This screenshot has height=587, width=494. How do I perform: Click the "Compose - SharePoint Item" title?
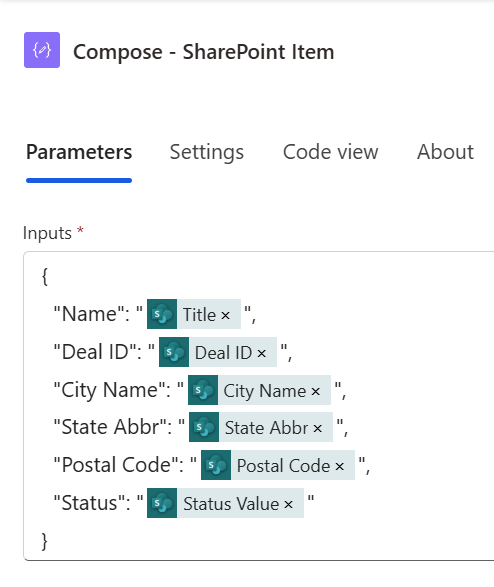pos(203,52)
